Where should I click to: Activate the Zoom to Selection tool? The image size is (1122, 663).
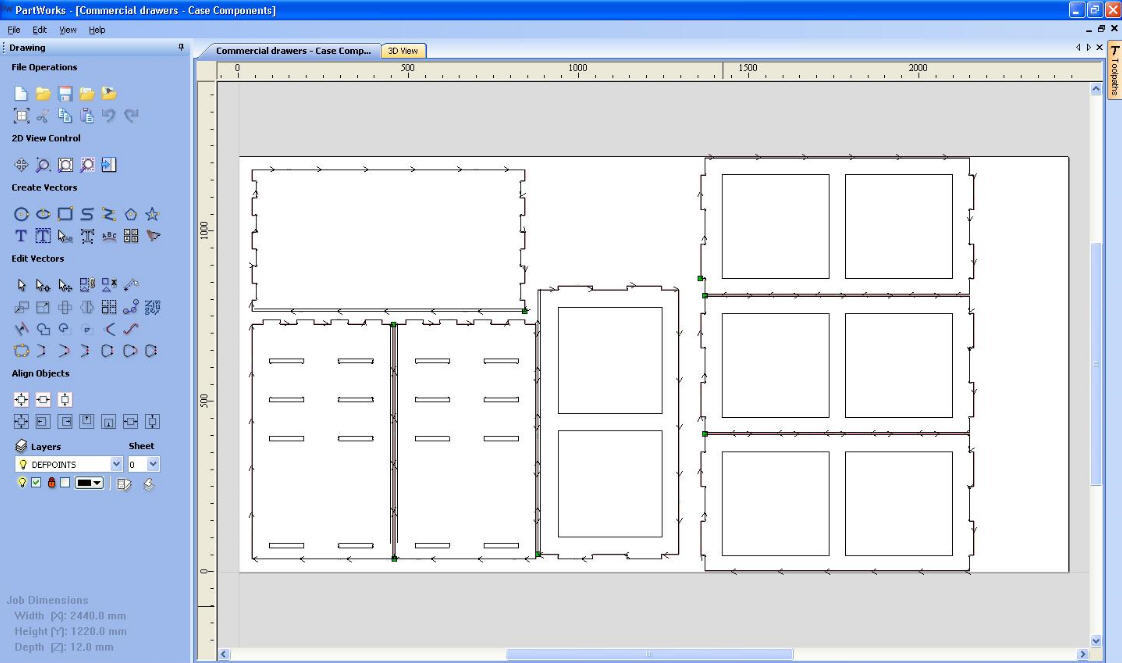88,165
